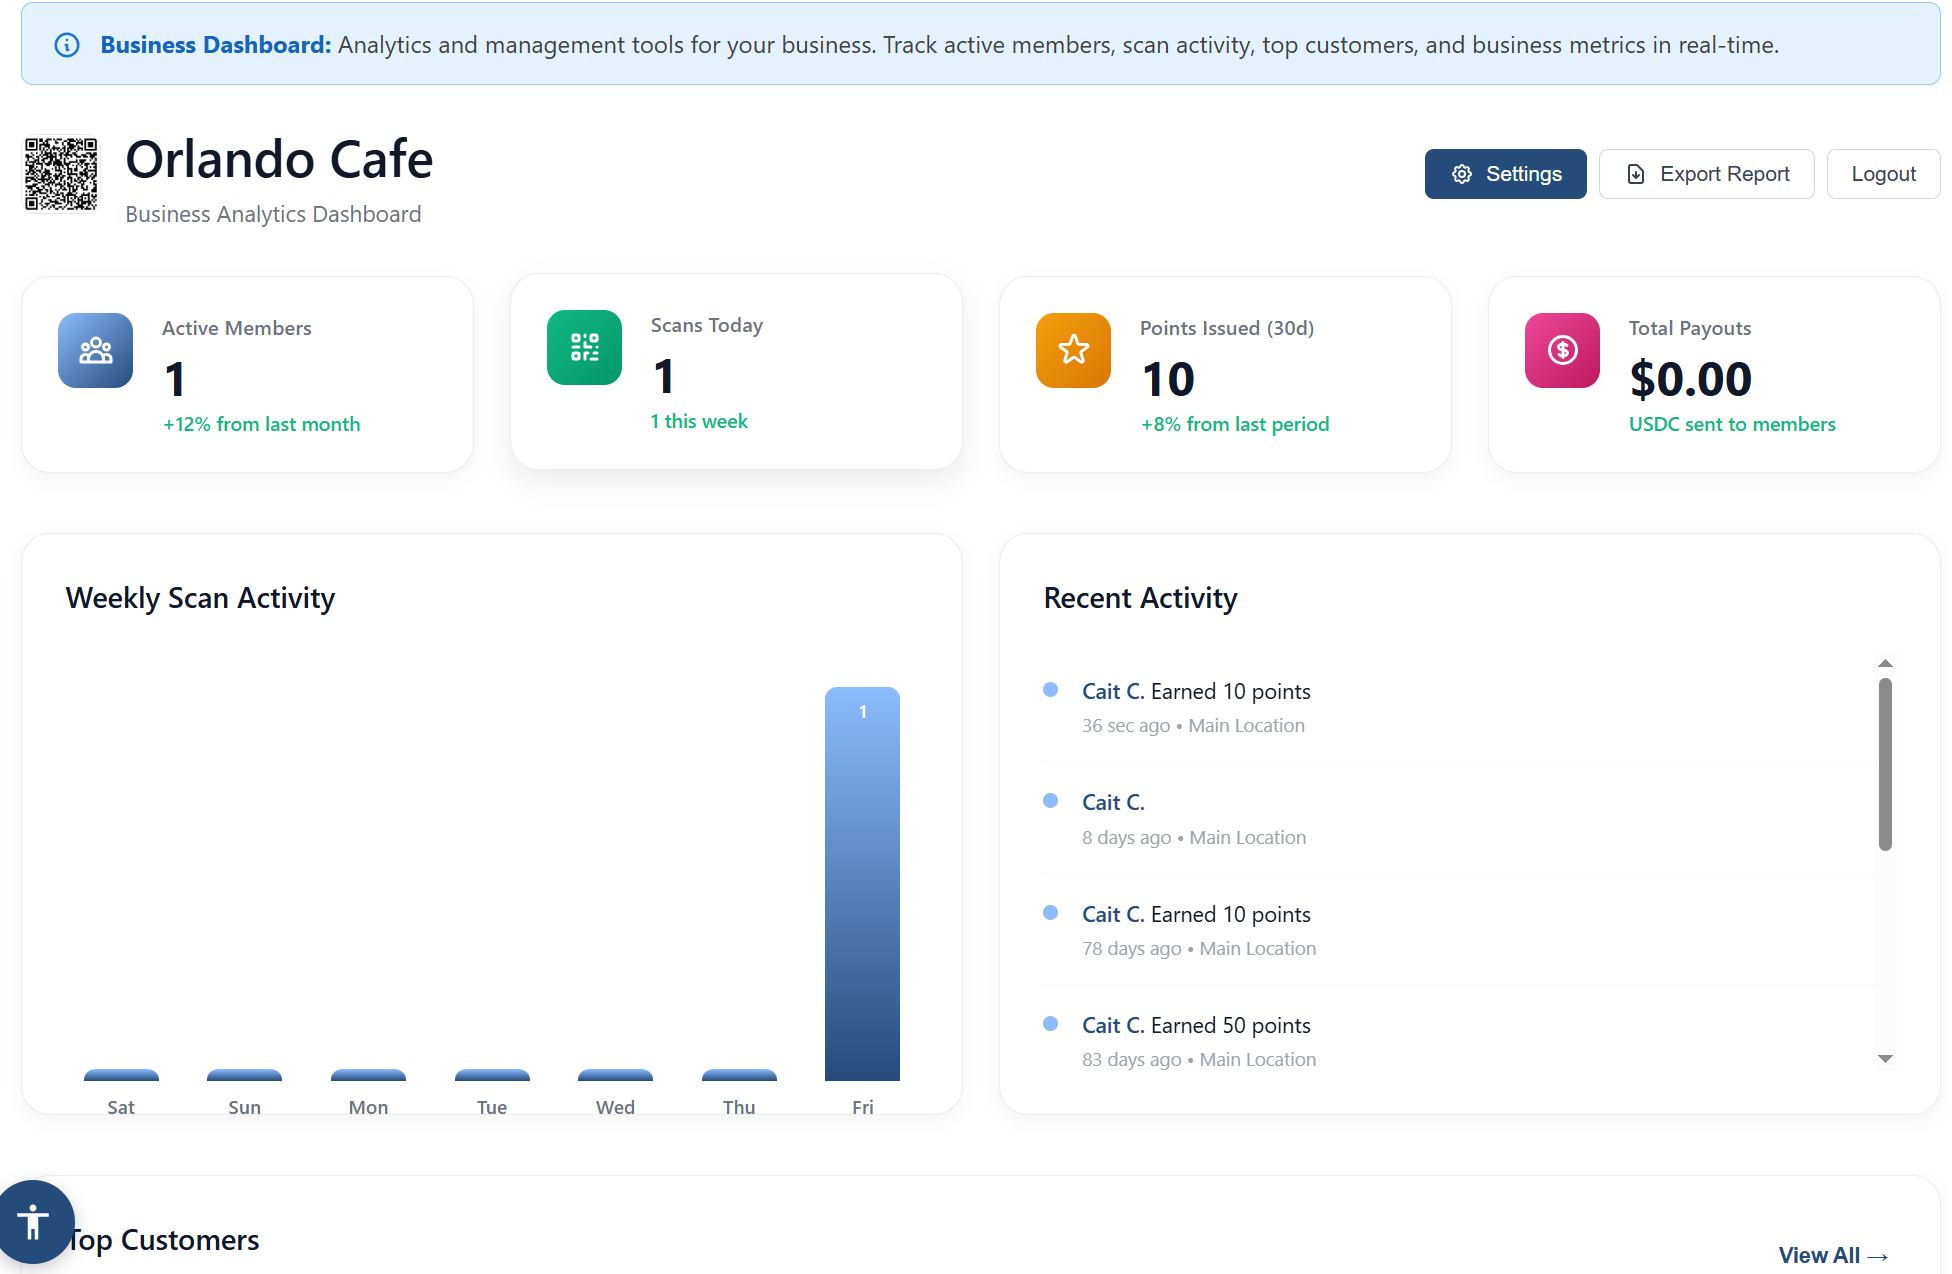The width and height of the screenshot is (1952, 1274).
Task: Click the Wed bar in the weekly chart
Action: click(615, 1075)
